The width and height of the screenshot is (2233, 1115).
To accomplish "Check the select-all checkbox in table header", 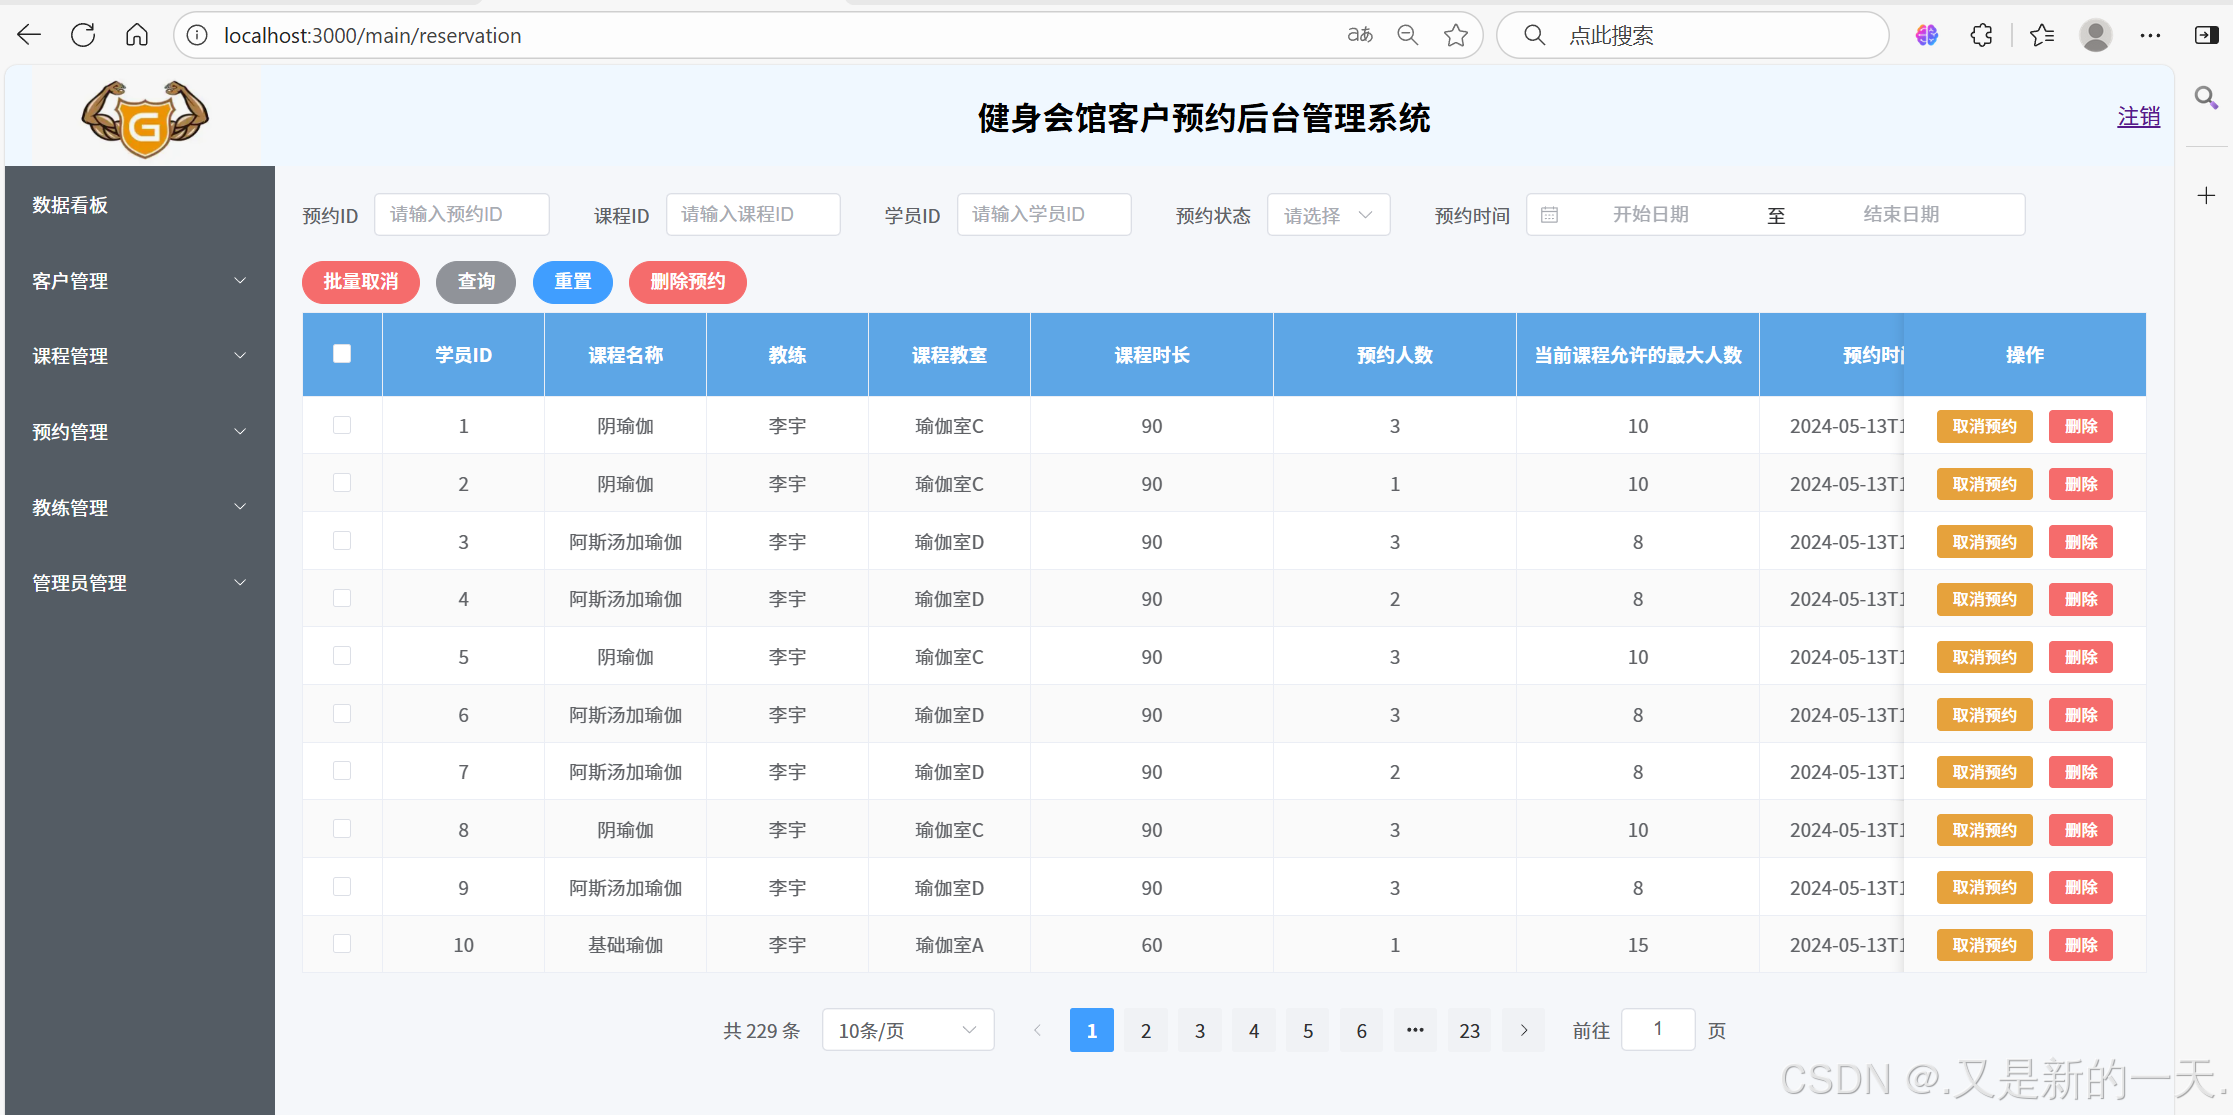I will click(x=342, y=353).
